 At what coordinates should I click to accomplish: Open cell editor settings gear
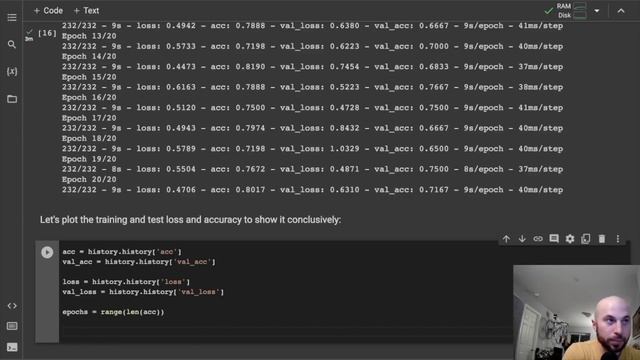click(x=570, y=239)
